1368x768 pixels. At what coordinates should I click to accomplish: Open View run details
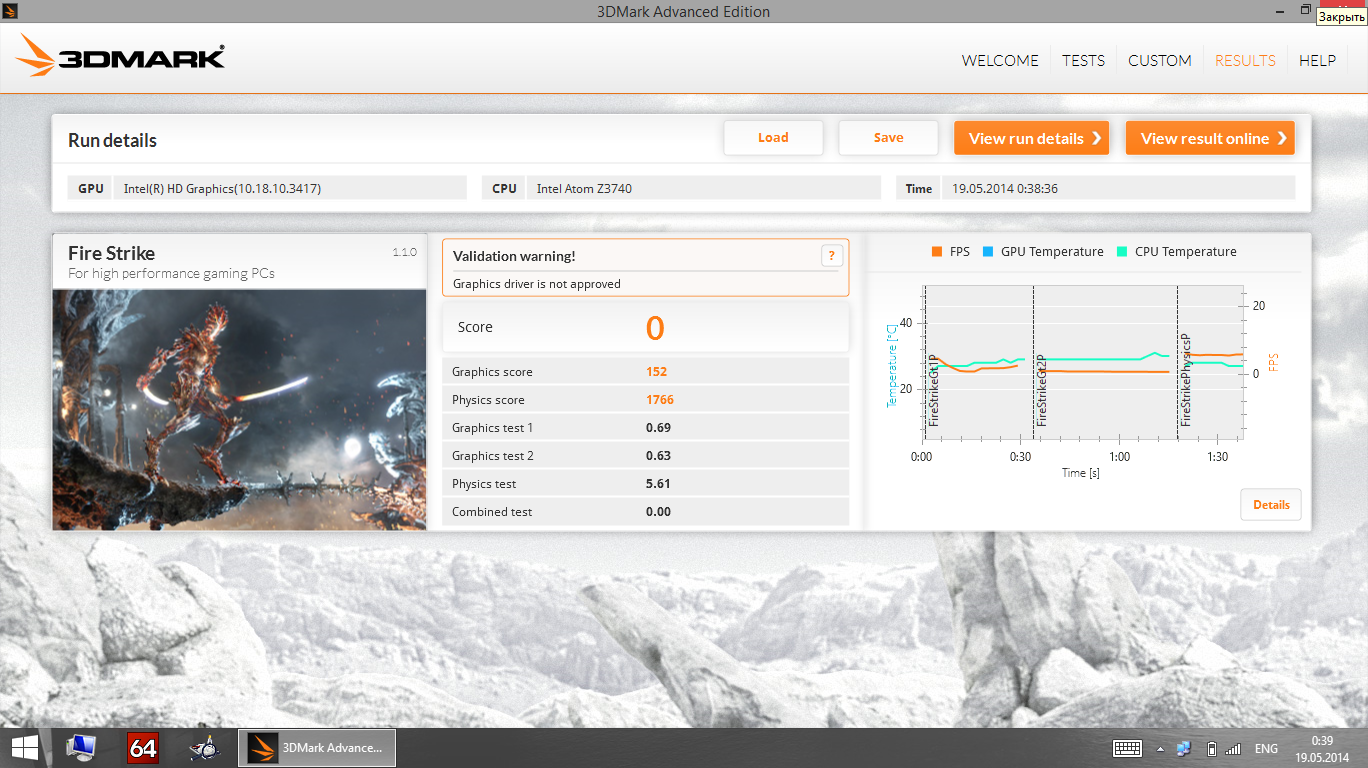point(1032,138)
